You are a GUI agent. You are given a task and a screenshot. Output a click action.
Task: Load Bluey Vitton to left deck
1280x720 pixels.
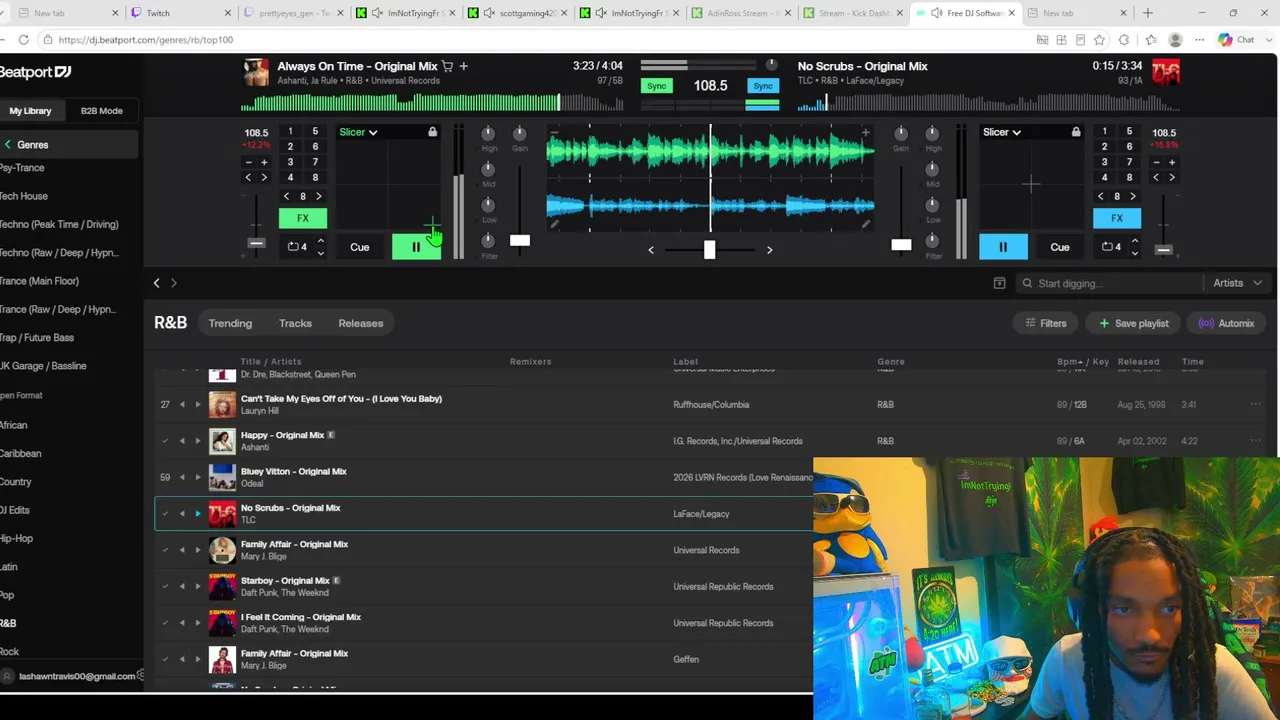(182, 477)
